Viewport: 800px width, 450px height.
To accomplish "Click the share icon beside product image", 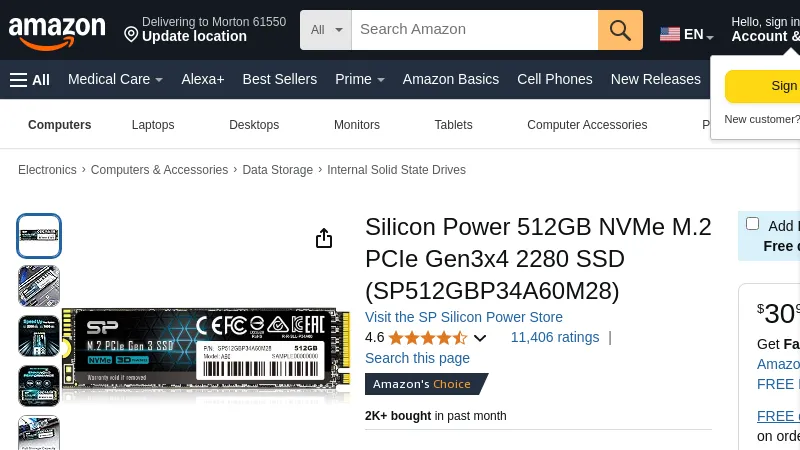I will click(324, 238).
